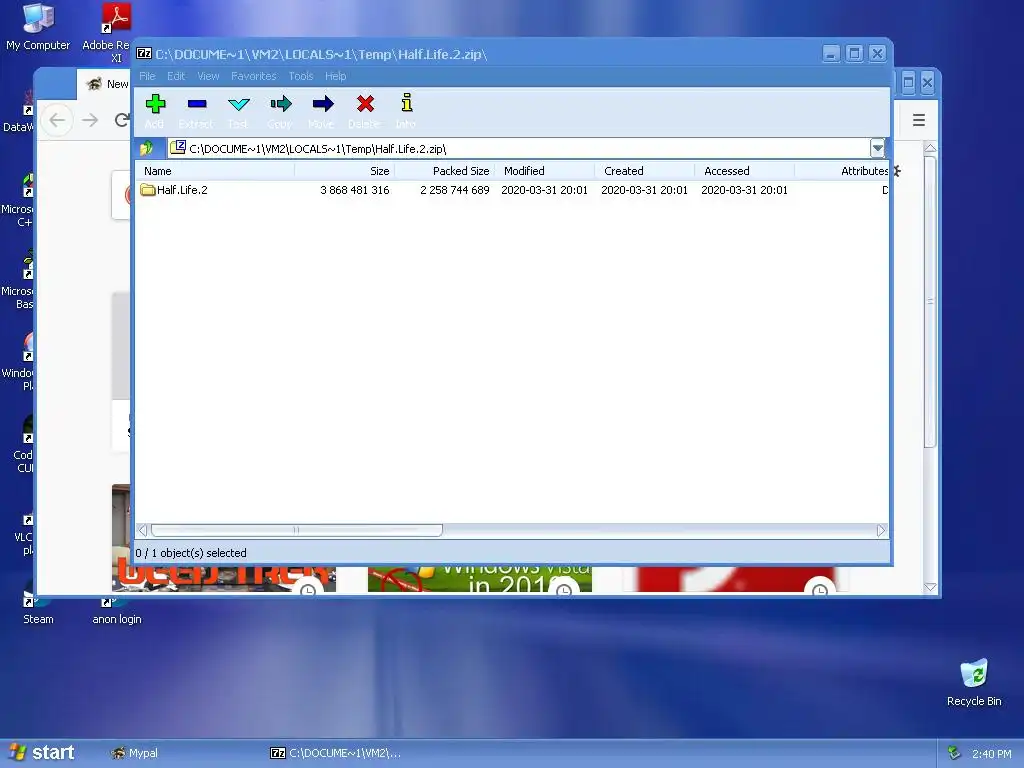The image size is (1024, 768).
Task: Click the Mypal reload button
Action: coord(121,120)
